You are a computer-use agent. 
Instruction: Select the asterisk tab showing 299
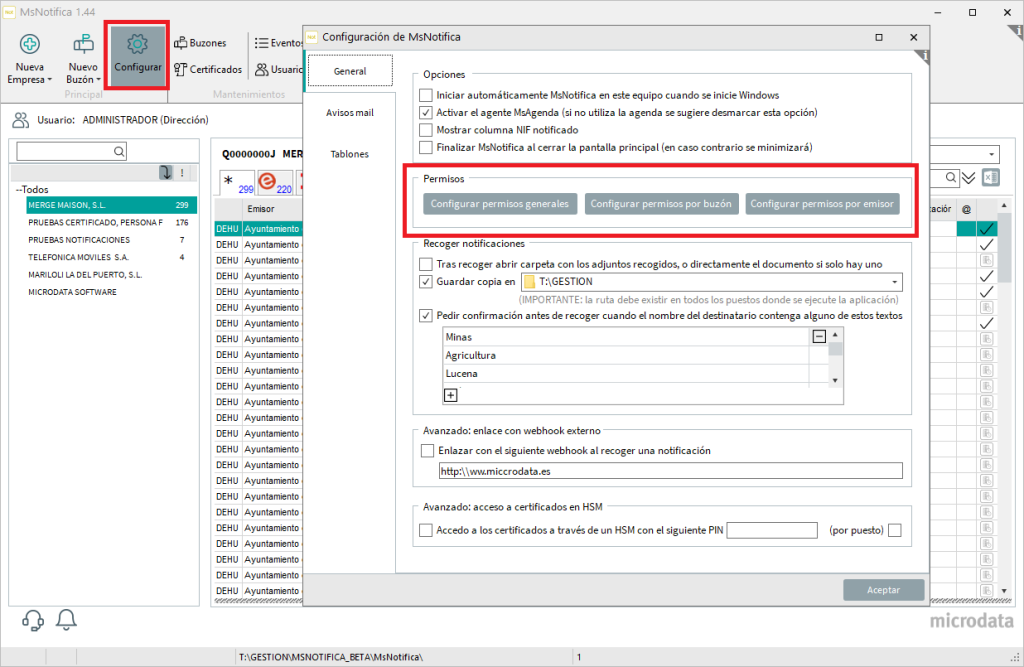(237, 183)
